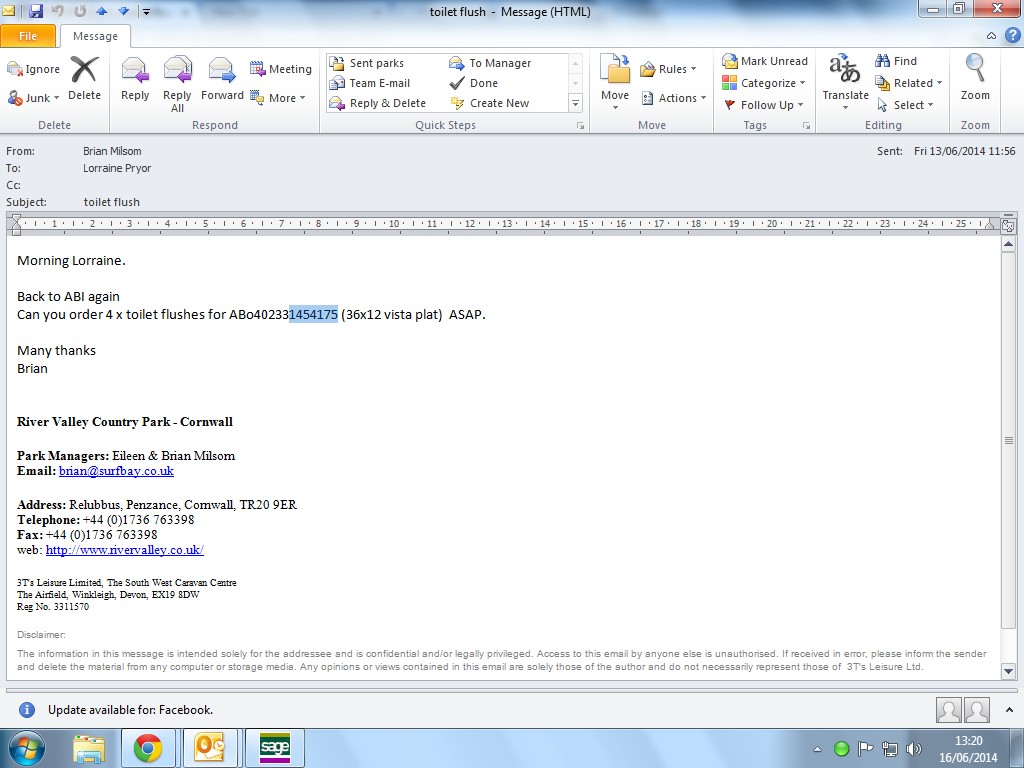Open the Follow Up flag menu
Viewport: 1024px width, 768px height.
[x=763, y=104]
